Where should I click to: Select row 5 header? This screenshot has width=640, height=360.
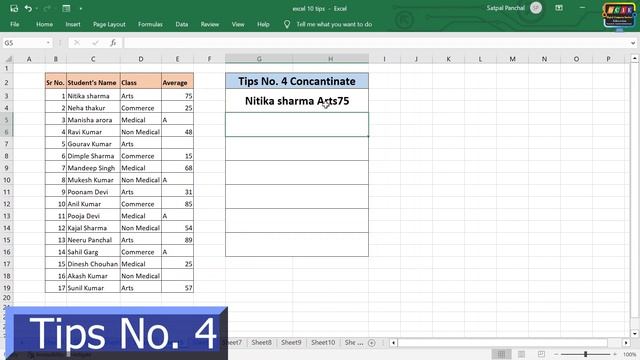coord(7,120)
